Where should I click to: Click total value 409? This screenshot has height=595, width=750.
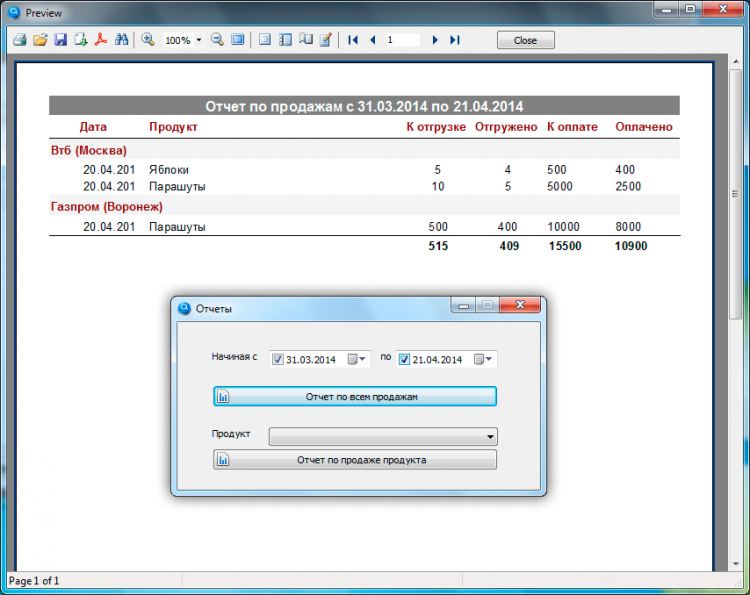(509, 246)
